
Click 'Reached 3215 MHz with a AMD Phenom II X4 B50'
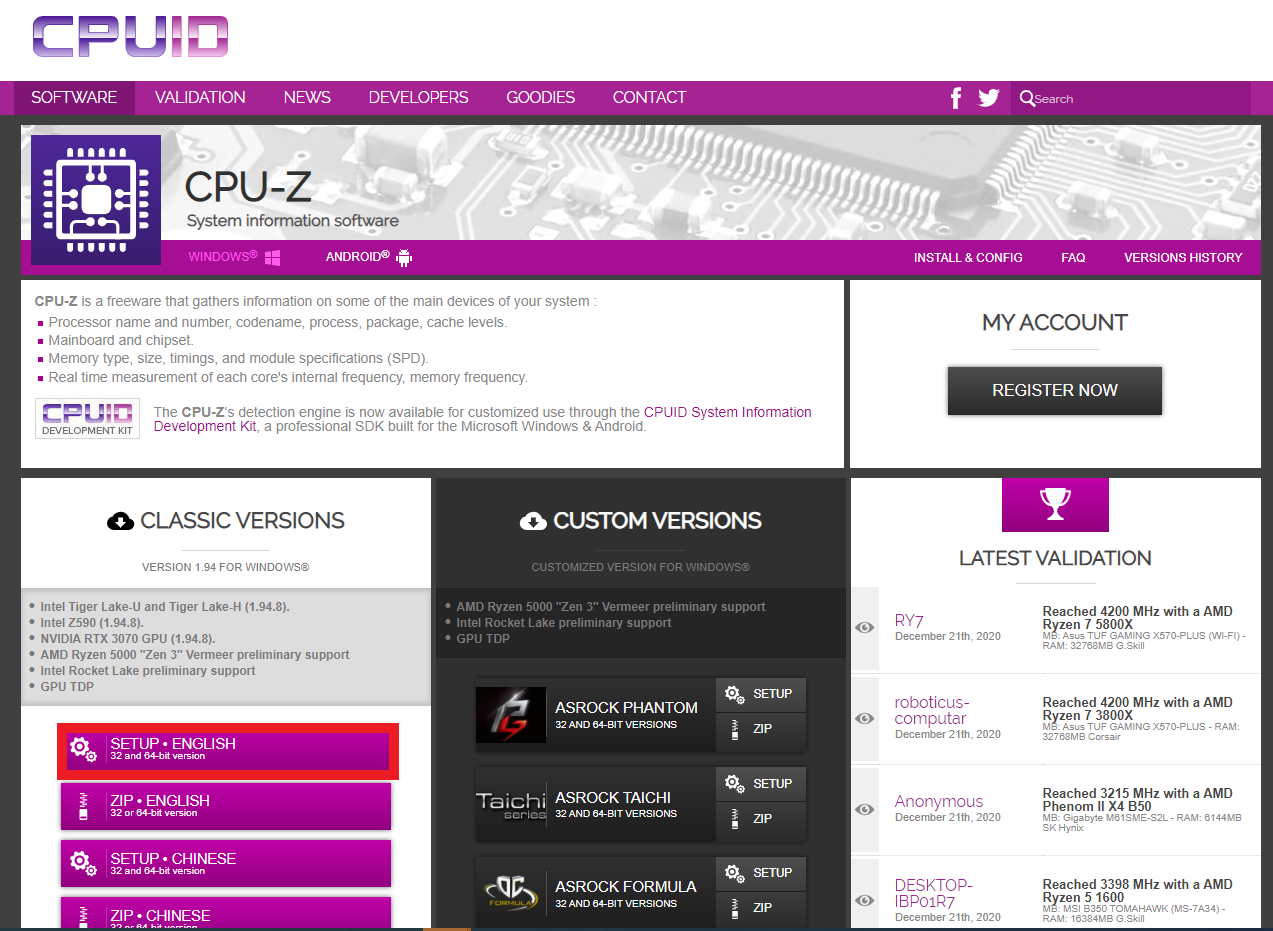[x=1138, y=800]
